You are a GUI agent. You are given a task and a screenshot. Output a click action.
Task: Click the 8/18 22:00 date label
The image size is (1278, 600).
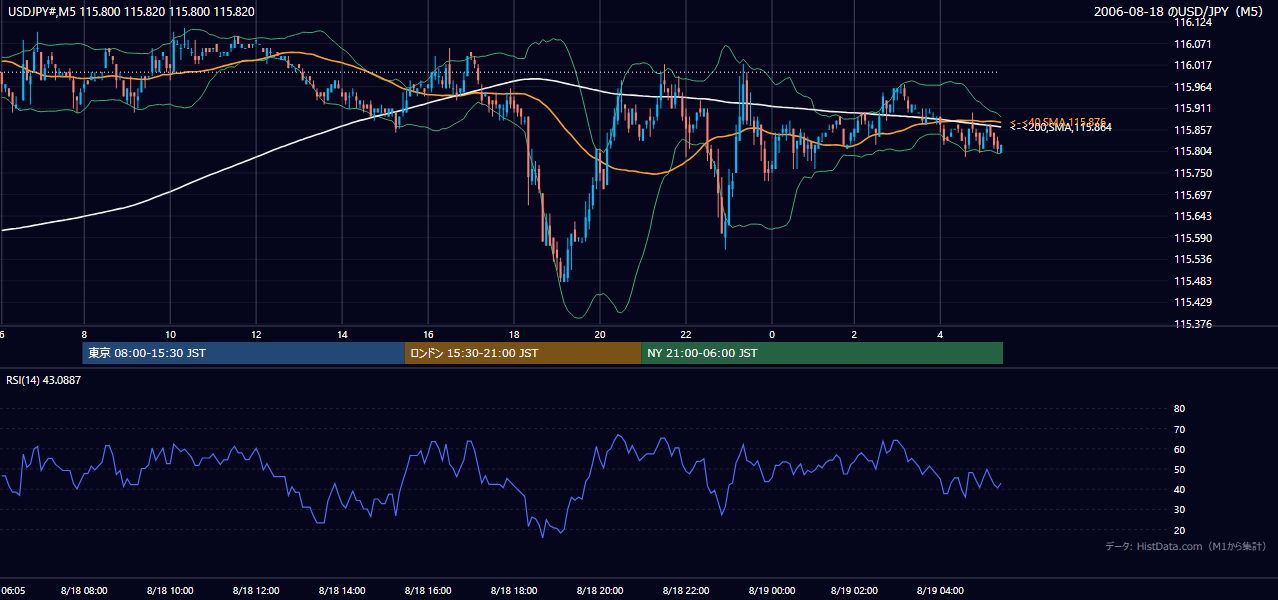(x=686, y=591)
